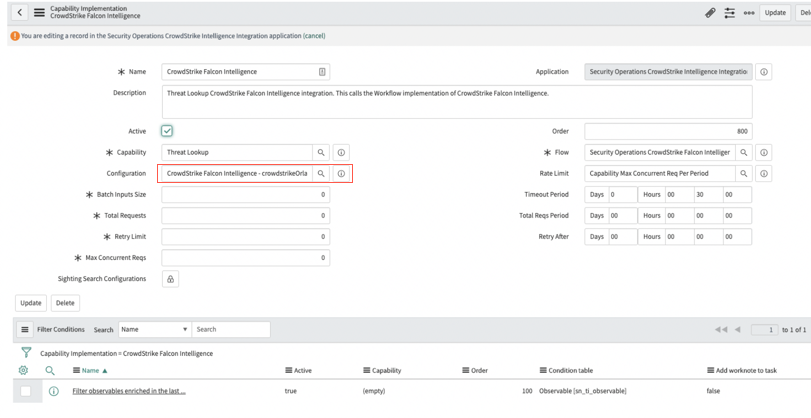This screenshot has width=811, height=418.
Task: Go to previous page arrow
Action: click(x=737, y=330)
